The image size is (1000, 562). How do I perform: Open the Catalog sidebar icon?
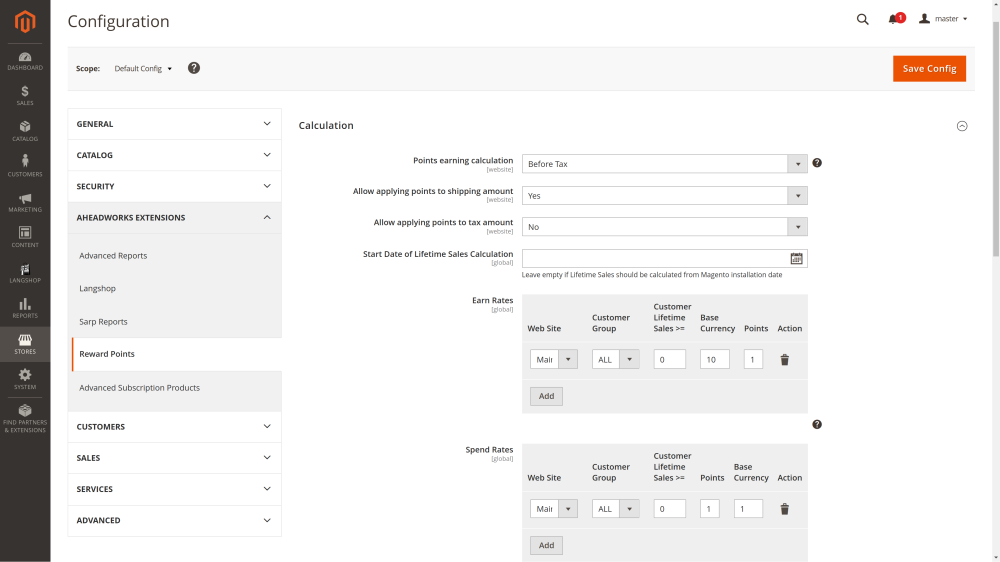point(25,131)
